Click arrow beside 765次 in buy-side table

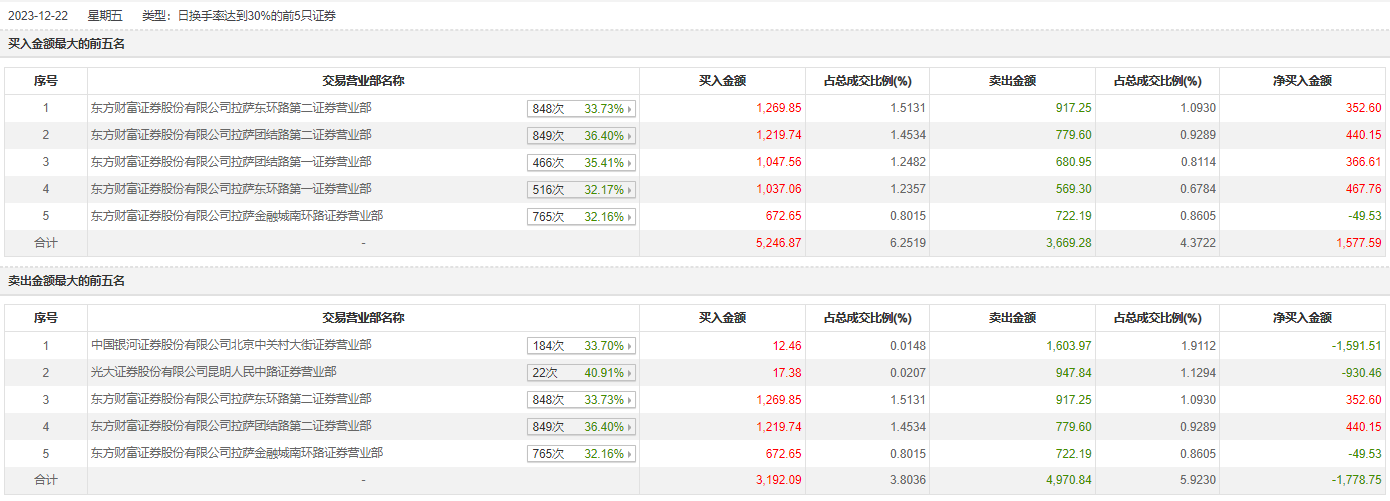630,217
